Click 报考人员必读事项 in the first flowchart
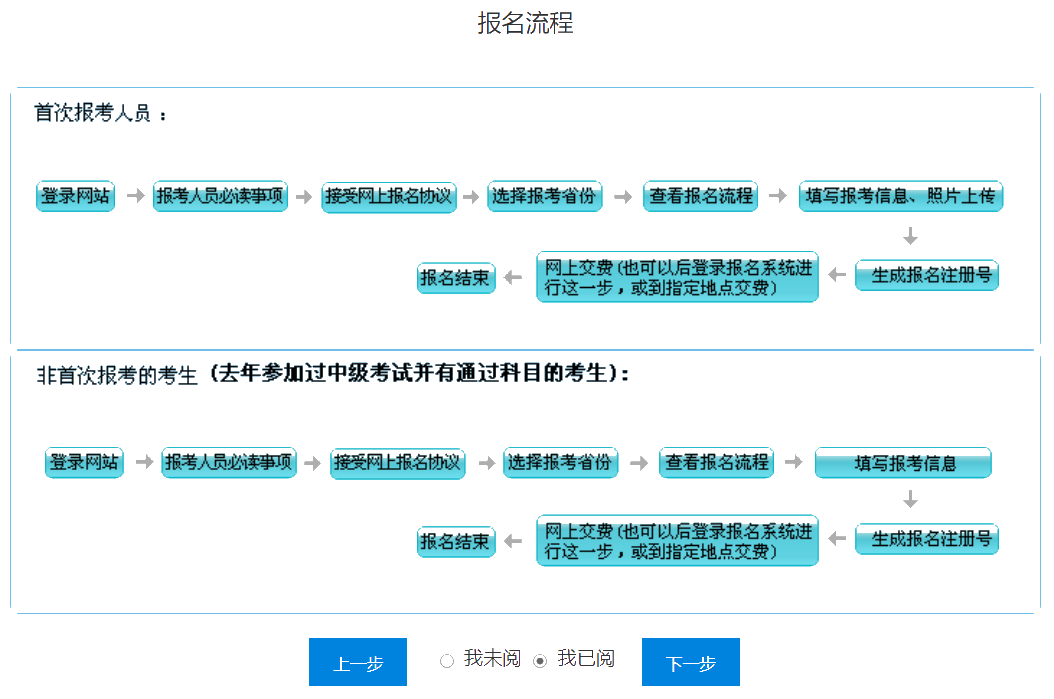 (x=220, y=196)
